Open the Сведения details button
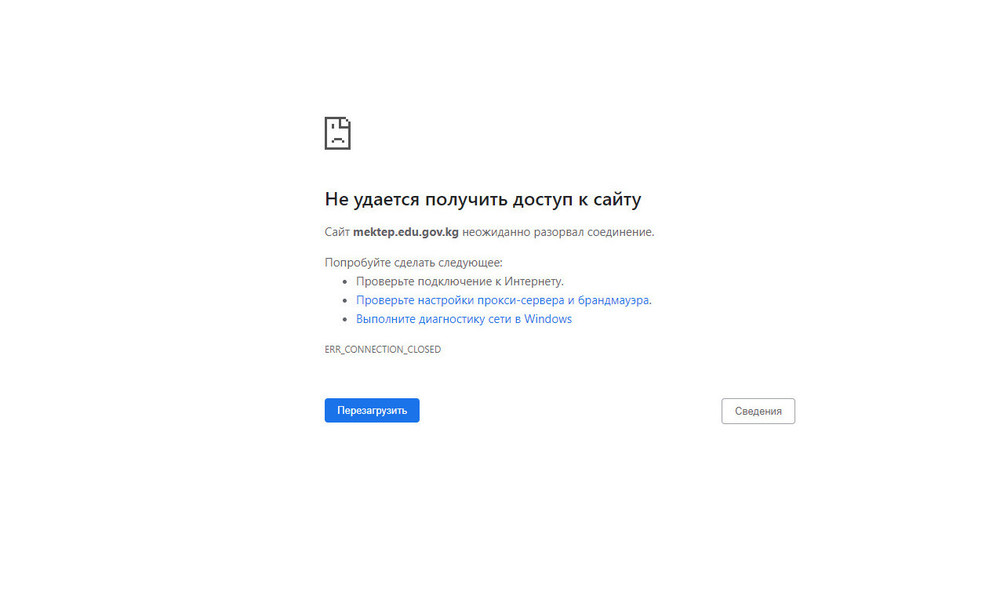This screenshot has width=1000, height=595. tap(758, 411)
